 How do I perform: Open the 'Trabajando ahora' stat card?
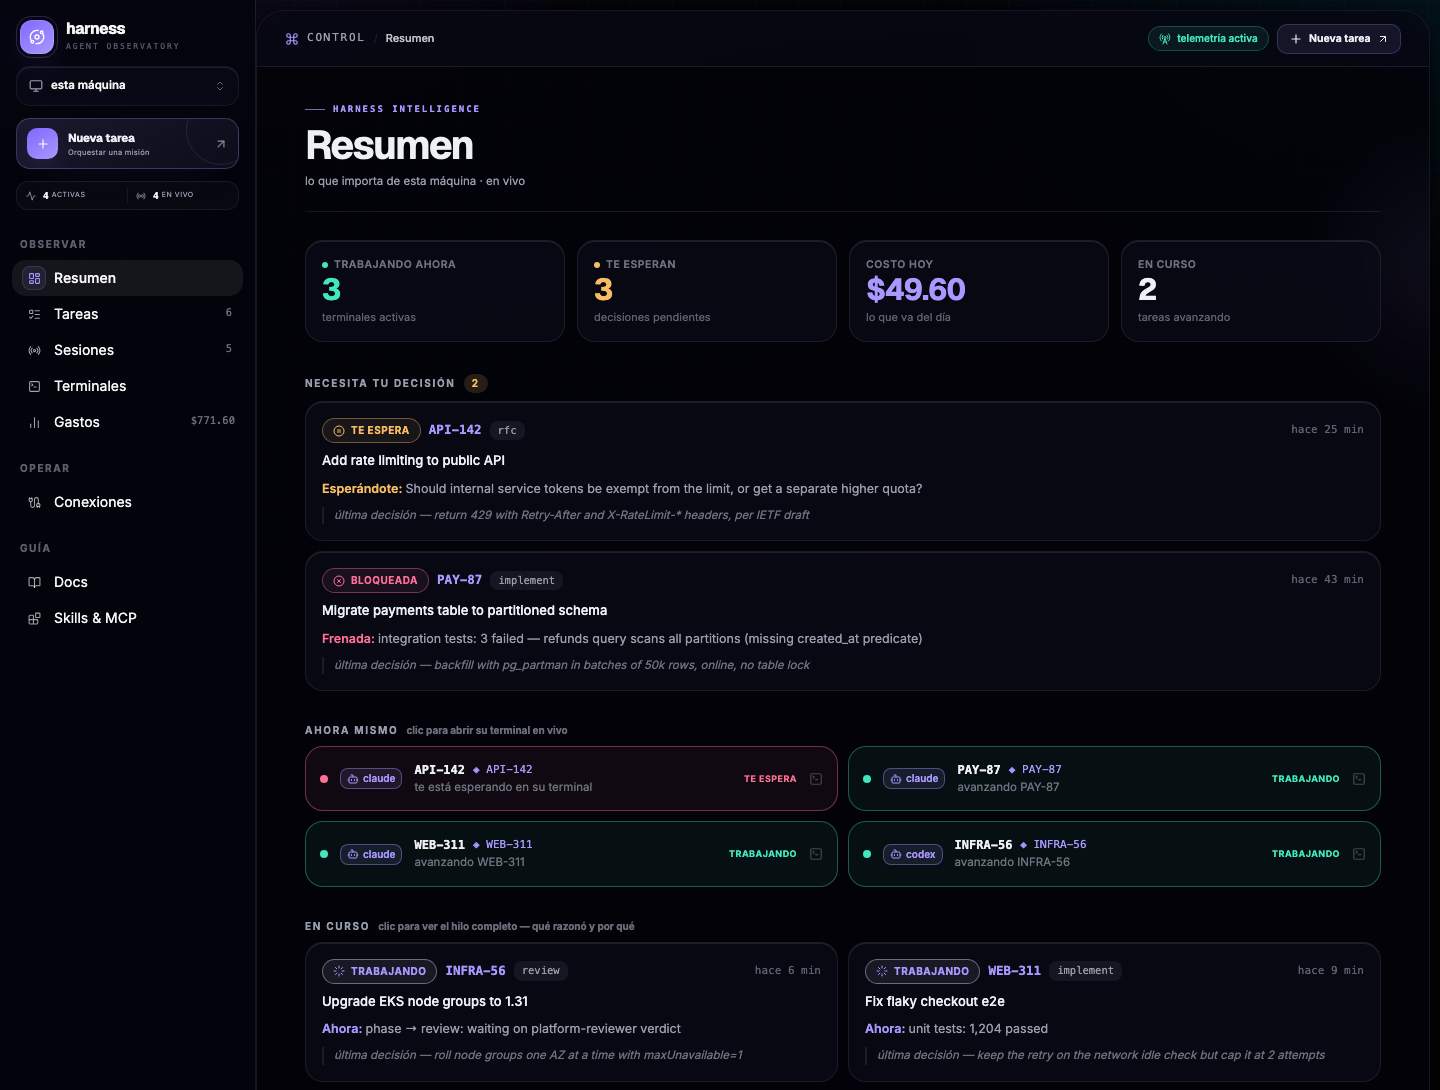[x=435, y=291]
